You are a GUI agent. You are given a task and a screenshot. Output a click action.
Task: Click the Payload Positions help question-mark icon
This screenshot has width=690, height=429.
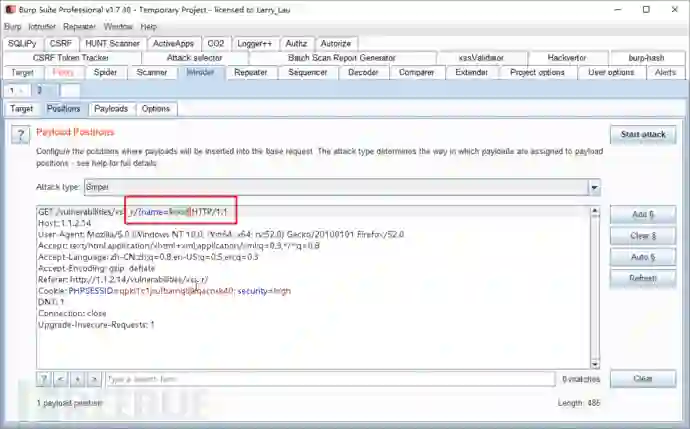21,135
